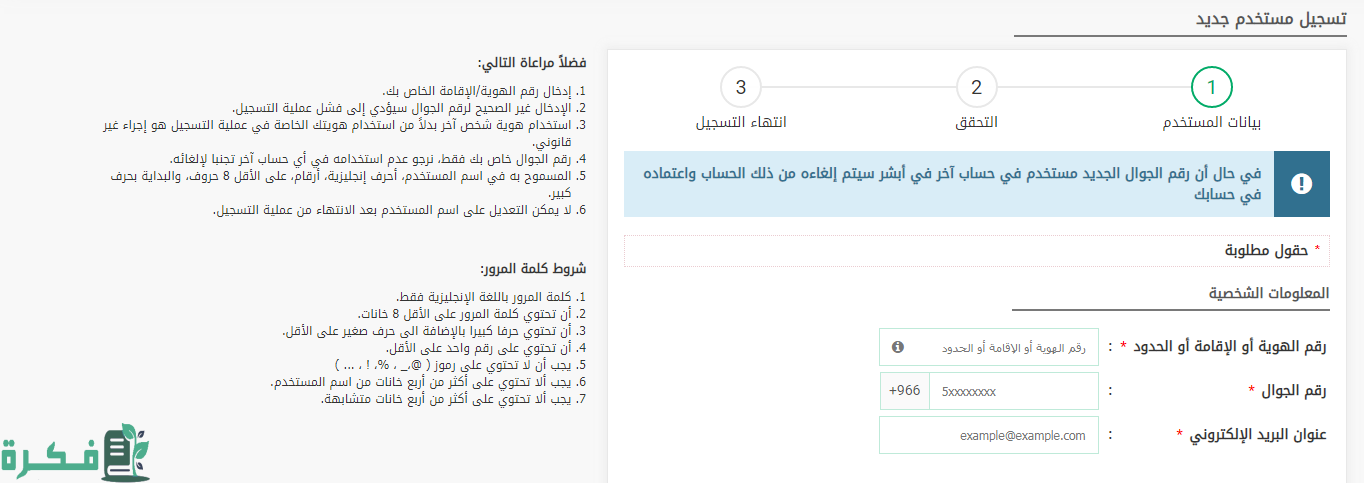The height and width of the screenshot is (483, 1364).
Task: Click the +966 country code prefix box
Action: tap(904, 391)
